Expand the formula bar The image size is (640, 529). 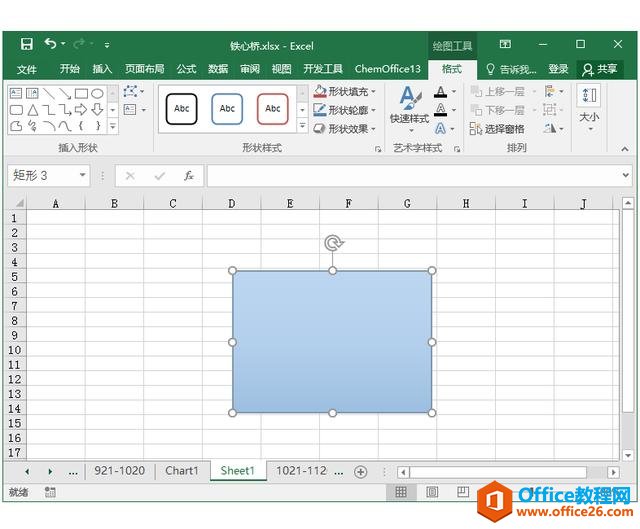625,176
